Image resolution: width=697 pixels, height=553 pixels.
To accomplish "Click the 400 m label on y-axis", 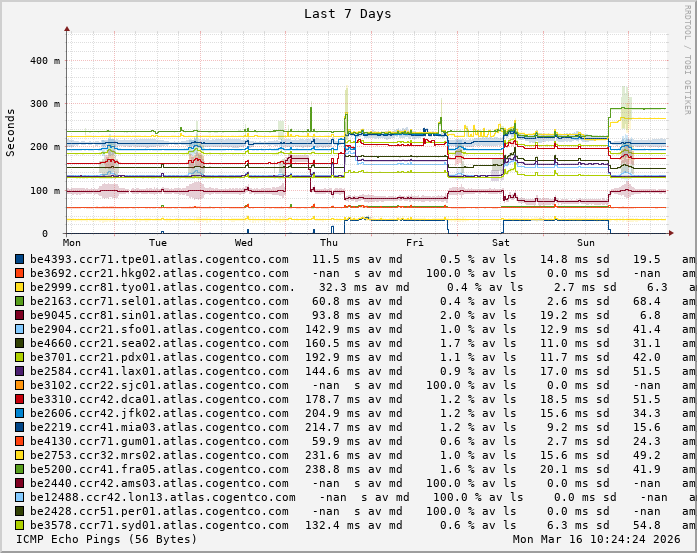I will point(38,61).
